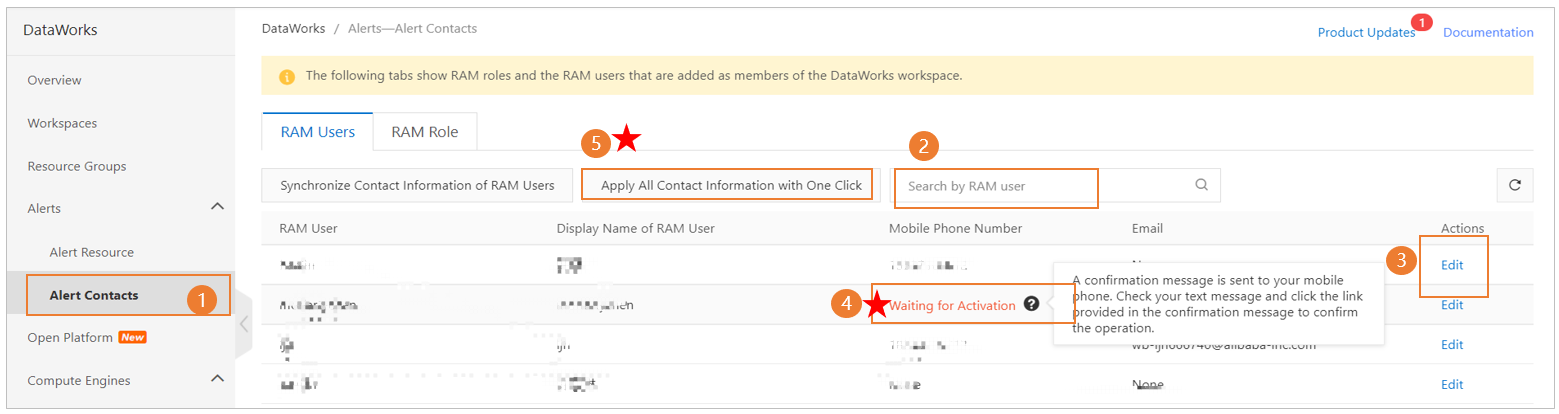Open the Documentation link
The image size is (1559, 414).
(x=1488, y=32)
